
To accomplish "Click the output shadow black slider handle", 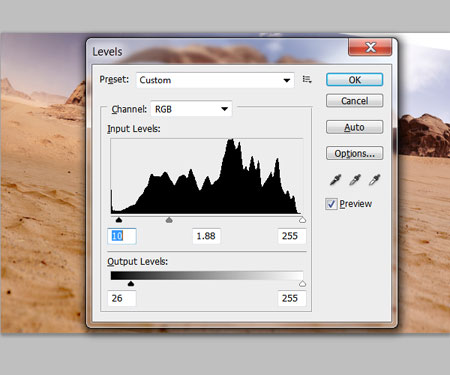I will click(131, 284).
